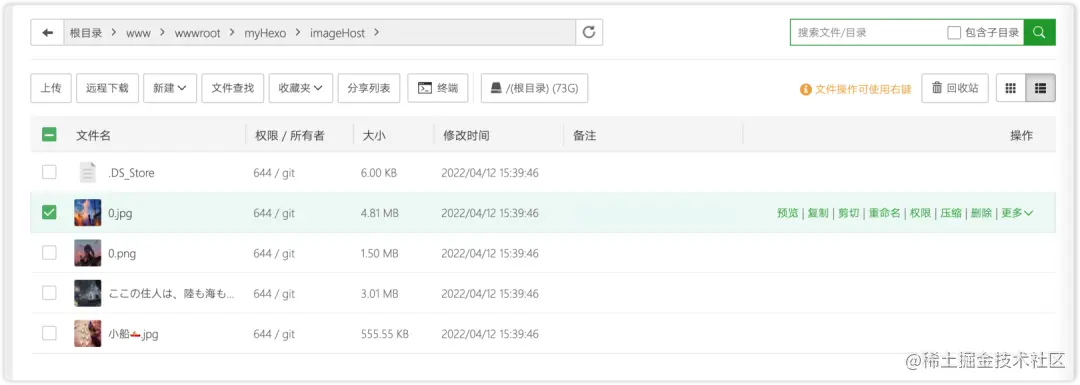The height and width of the screenshot is (385, 1080).
Task: Open the terminal (终端)
Action: coord(438,88)
